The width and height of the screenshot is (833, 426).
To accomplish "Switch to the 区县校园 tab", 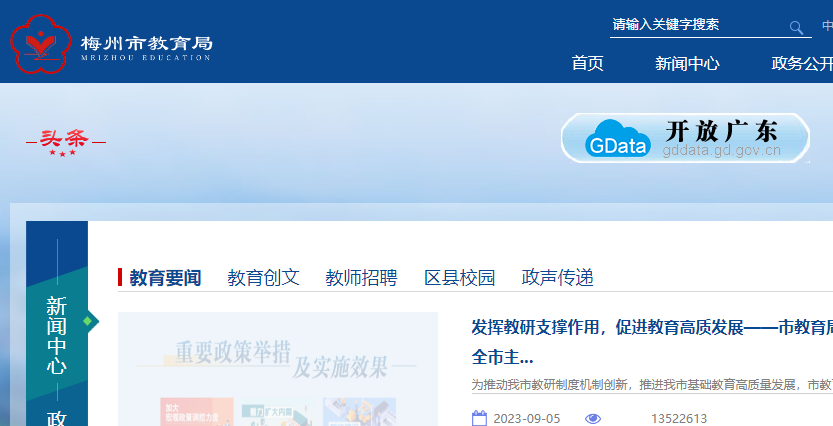I will tap(460, 278).
